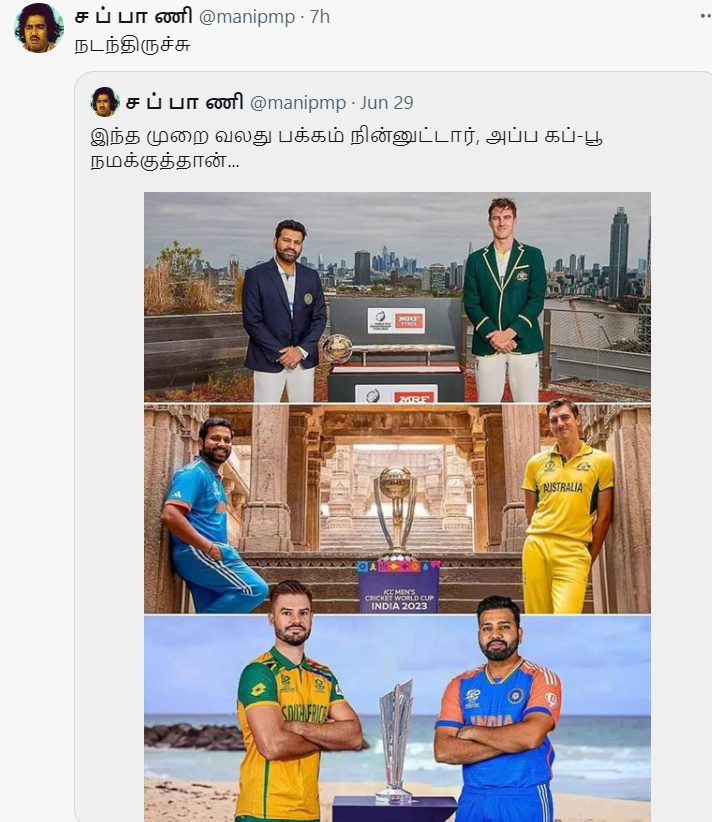Viewport: 712px width, 822px height.
Task: Open the large profile avatar of the main tweet
Action: click(39, 28)
